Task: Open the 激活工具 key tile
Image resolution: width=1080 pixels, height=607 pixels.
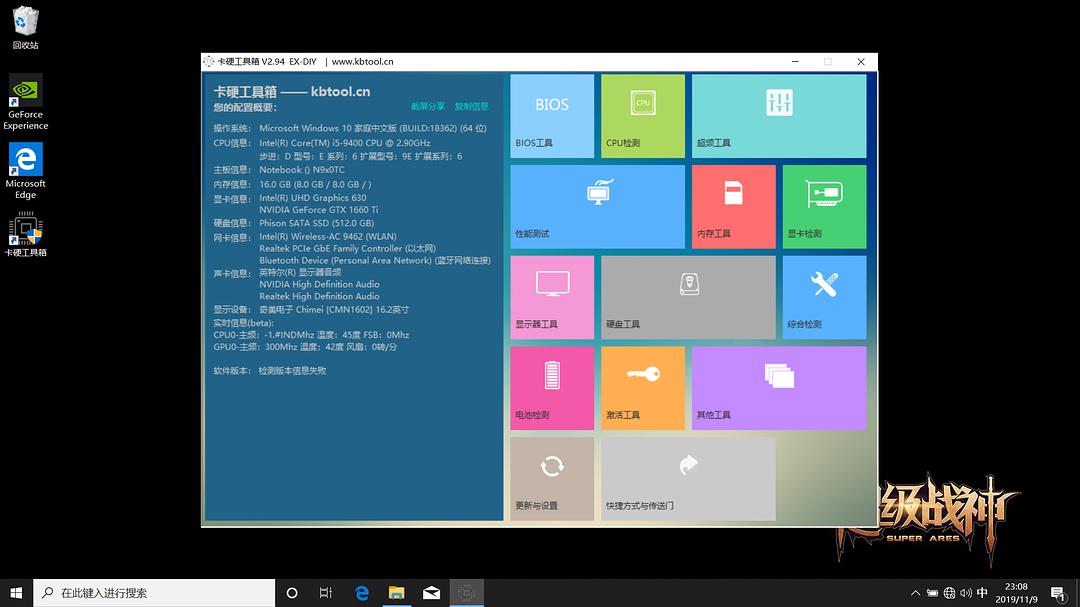Action: pyautogui.click(x=643, y=388)
